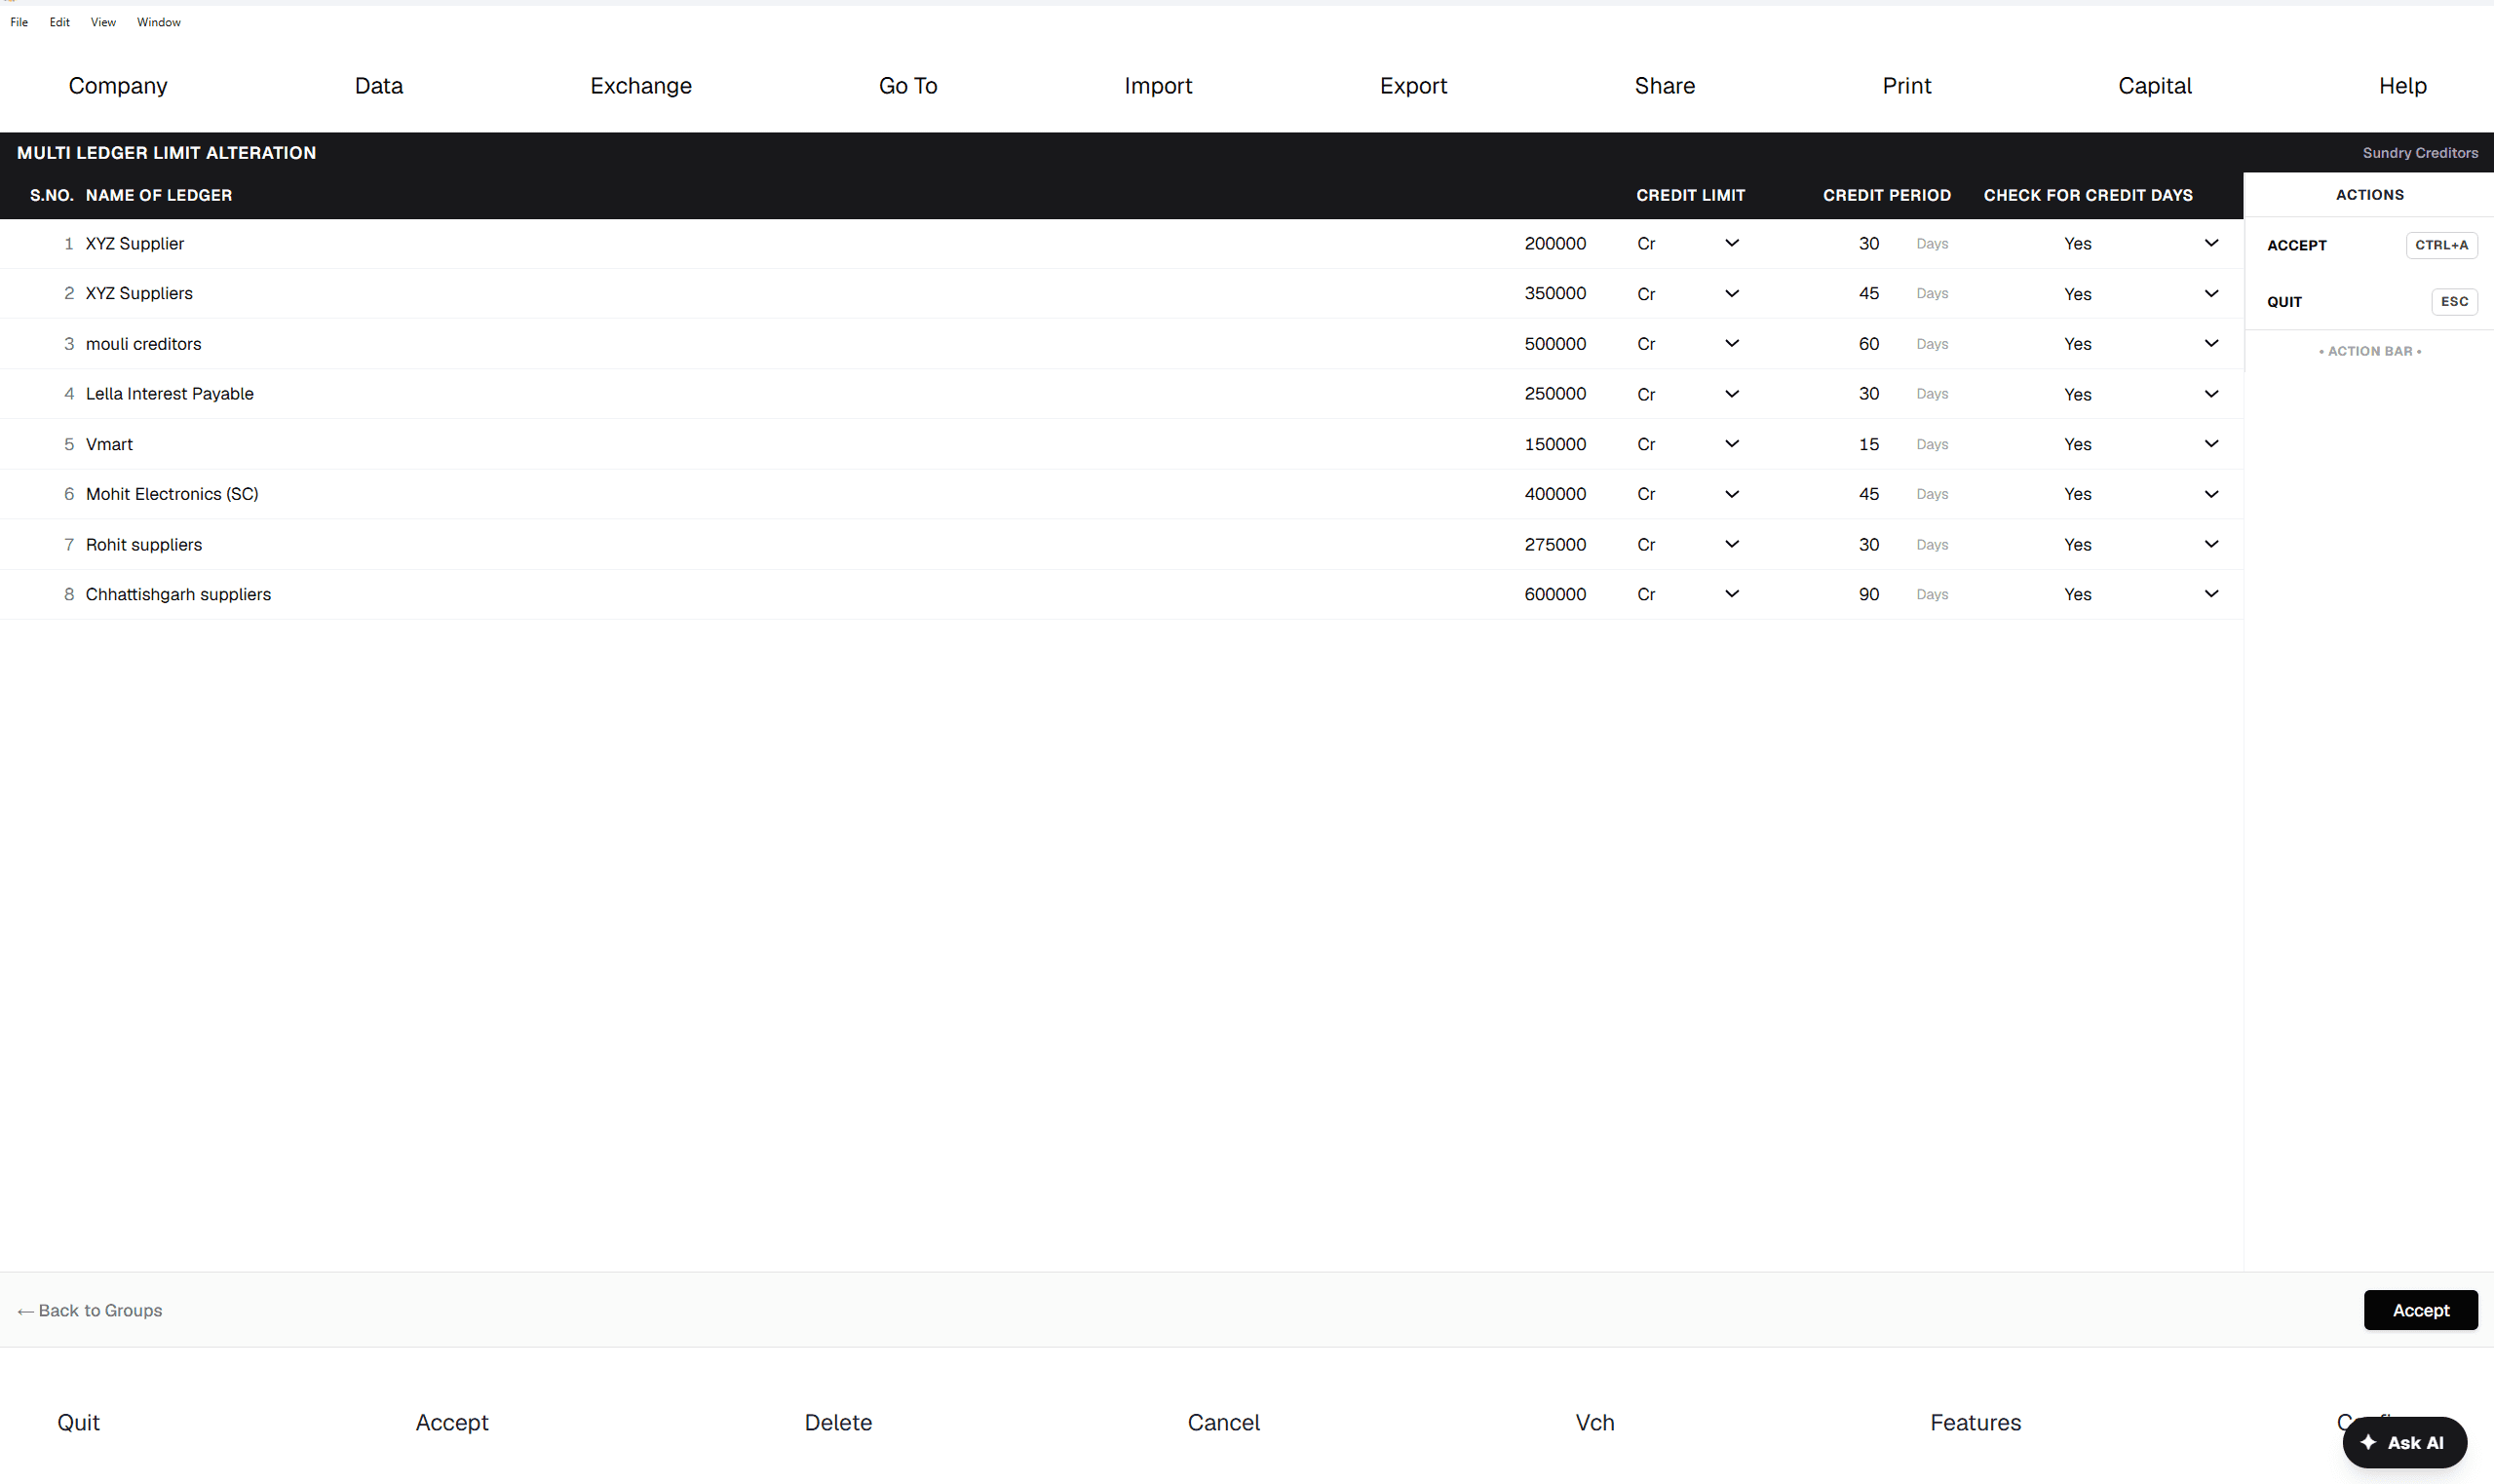Click Vch in the bottom bar
This screenshot has width=2494, height=1484.
[x=1595, y=1422]
